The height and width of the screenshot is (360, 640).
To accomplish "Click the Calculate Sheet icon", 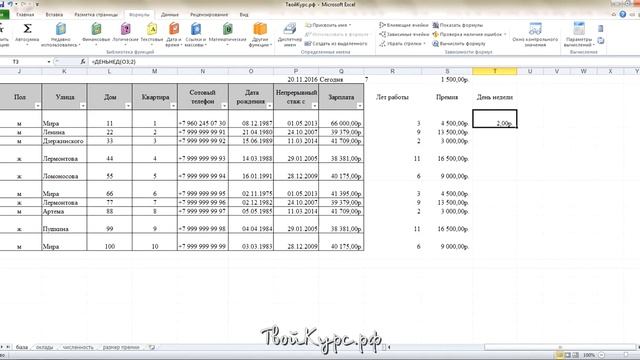I will pyautogui.click(x=600, y=40).
